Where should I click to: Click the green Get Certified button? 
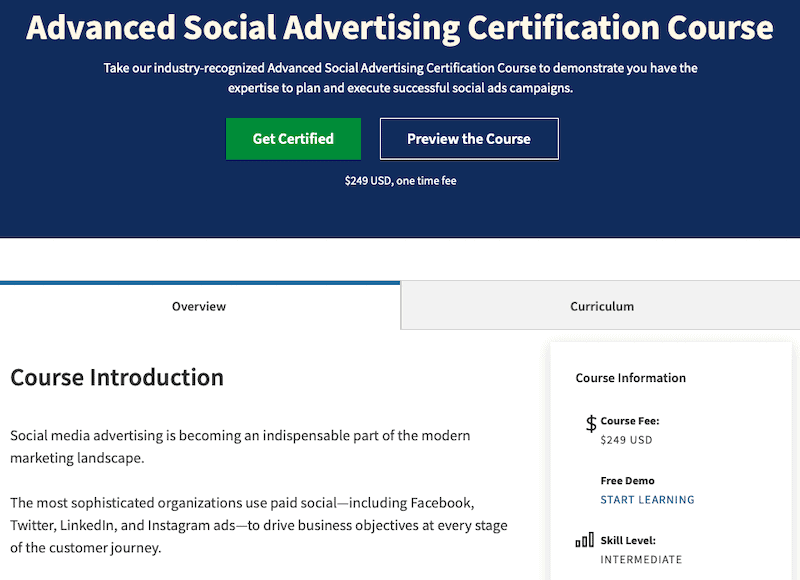pos(293,139)
